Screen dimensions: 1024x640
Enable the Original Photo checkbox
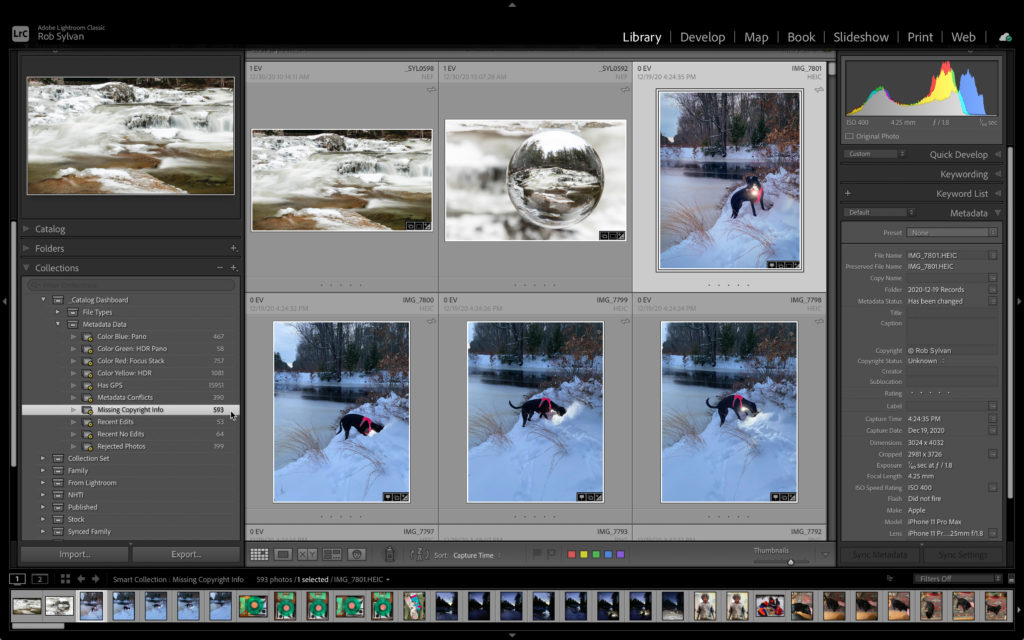(849, 136)
